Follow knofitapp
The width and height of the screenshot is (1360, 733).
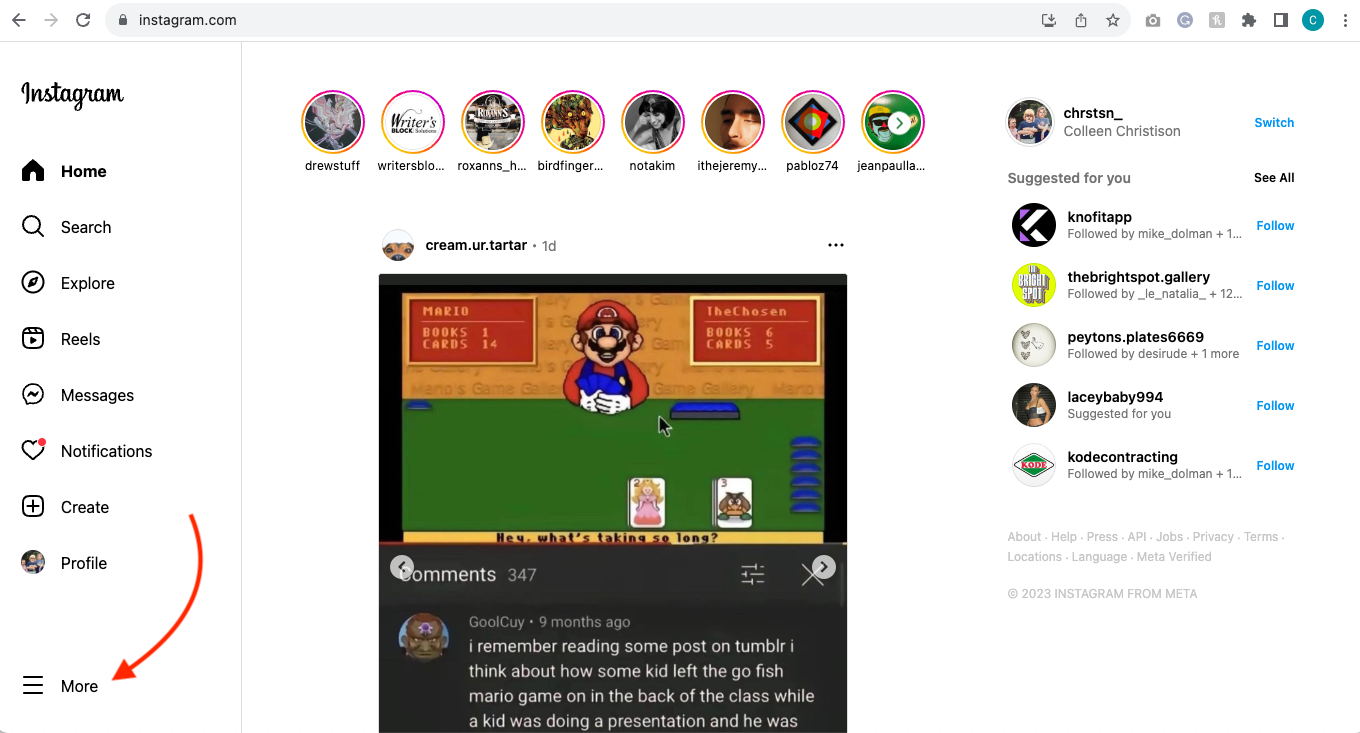[1275, 226]
